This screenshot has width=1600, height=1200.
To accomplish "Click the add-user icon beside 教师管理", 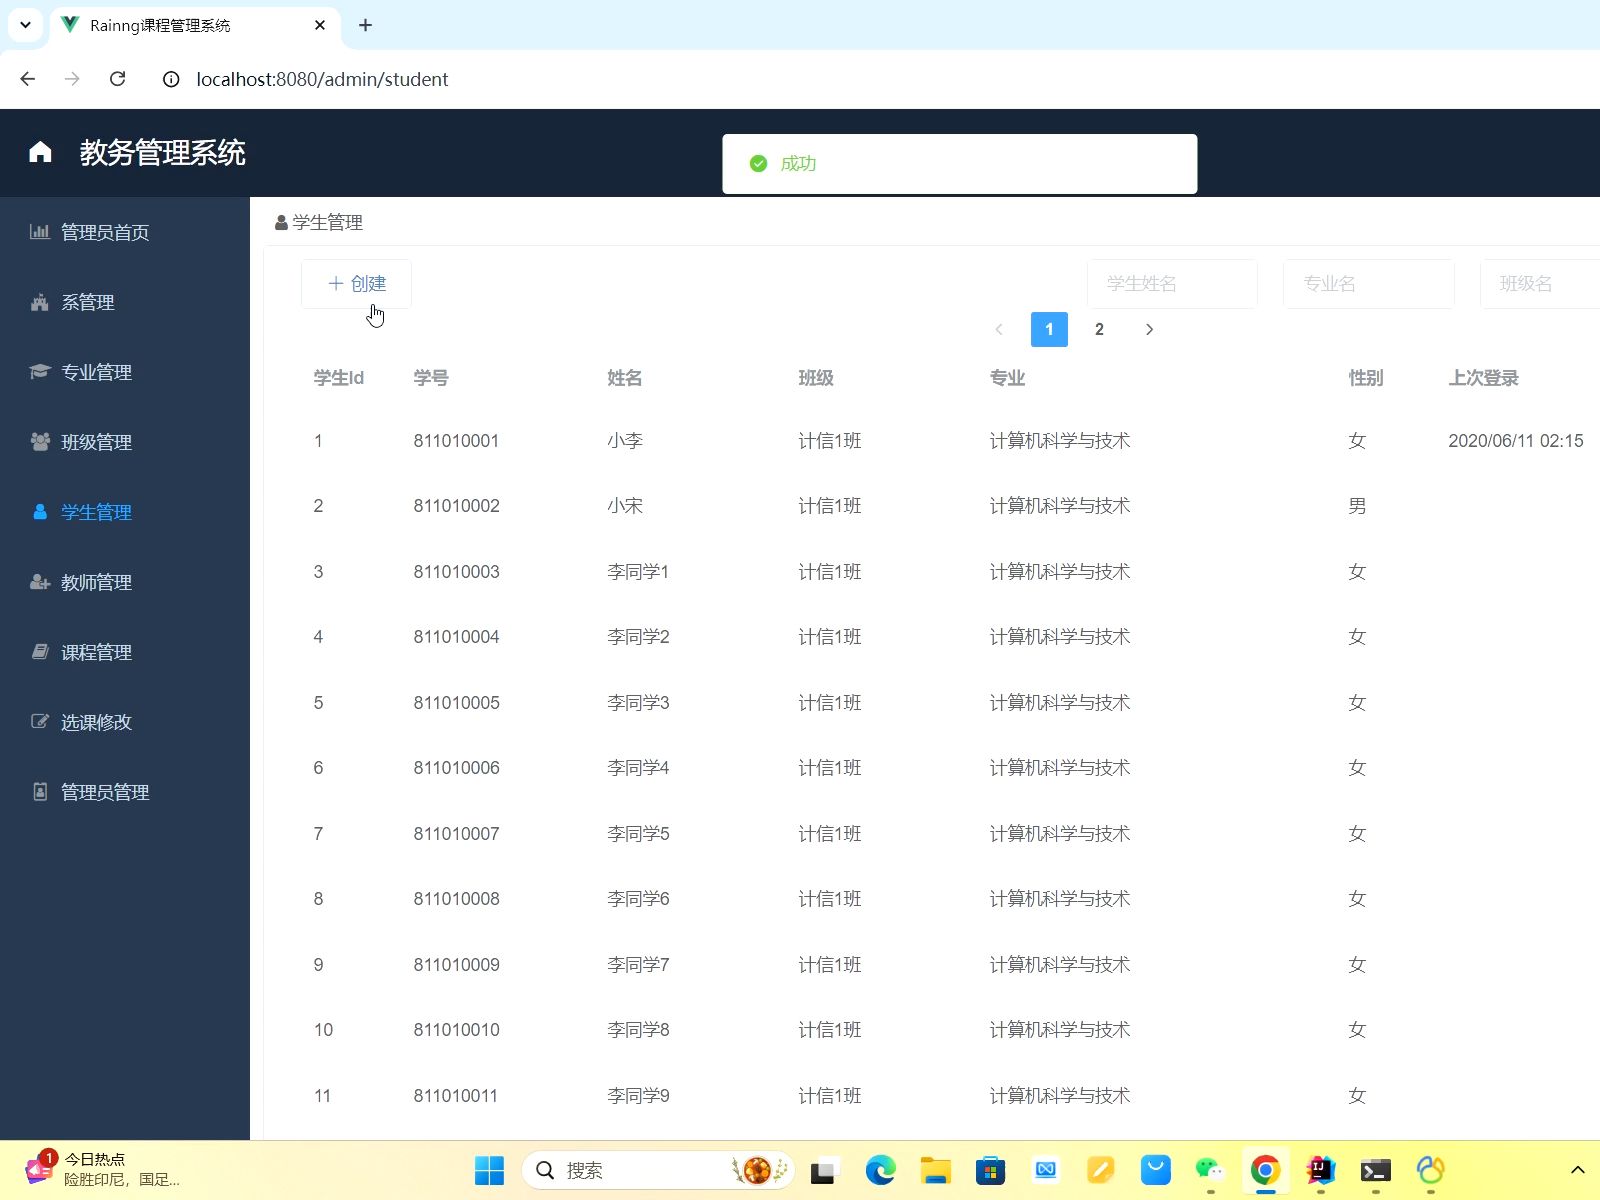I will (x=40, y=582).
